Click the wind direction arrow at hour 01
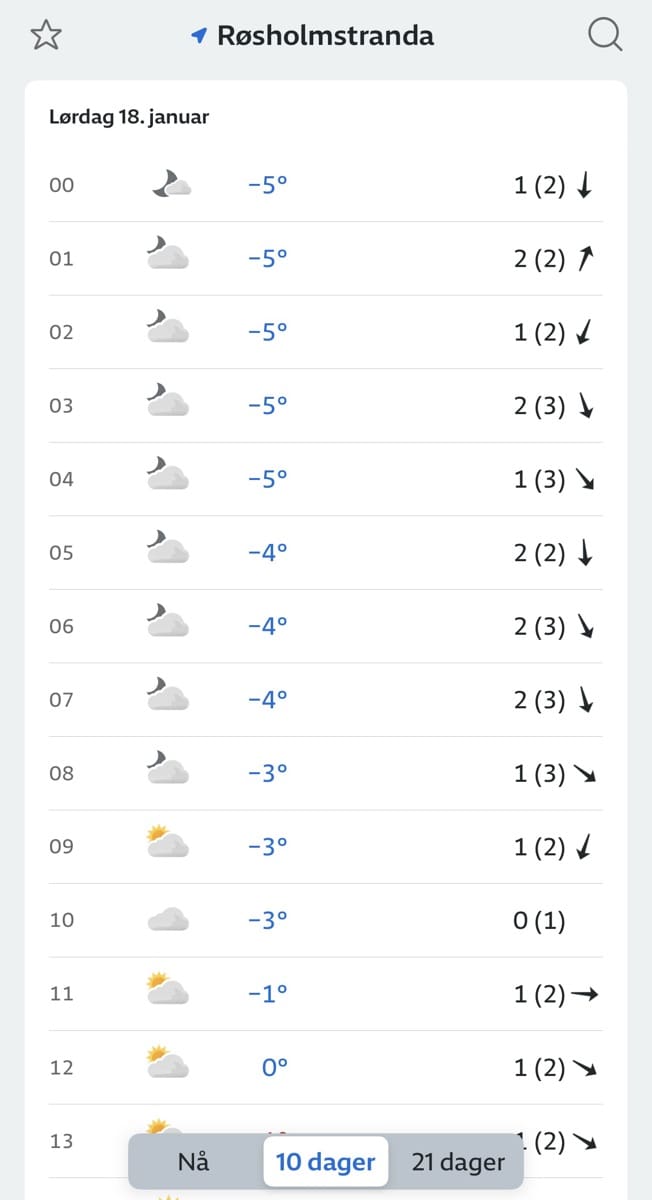Image resolution: width=652 pixels, height=1200 pixels. tap(586, 258)
